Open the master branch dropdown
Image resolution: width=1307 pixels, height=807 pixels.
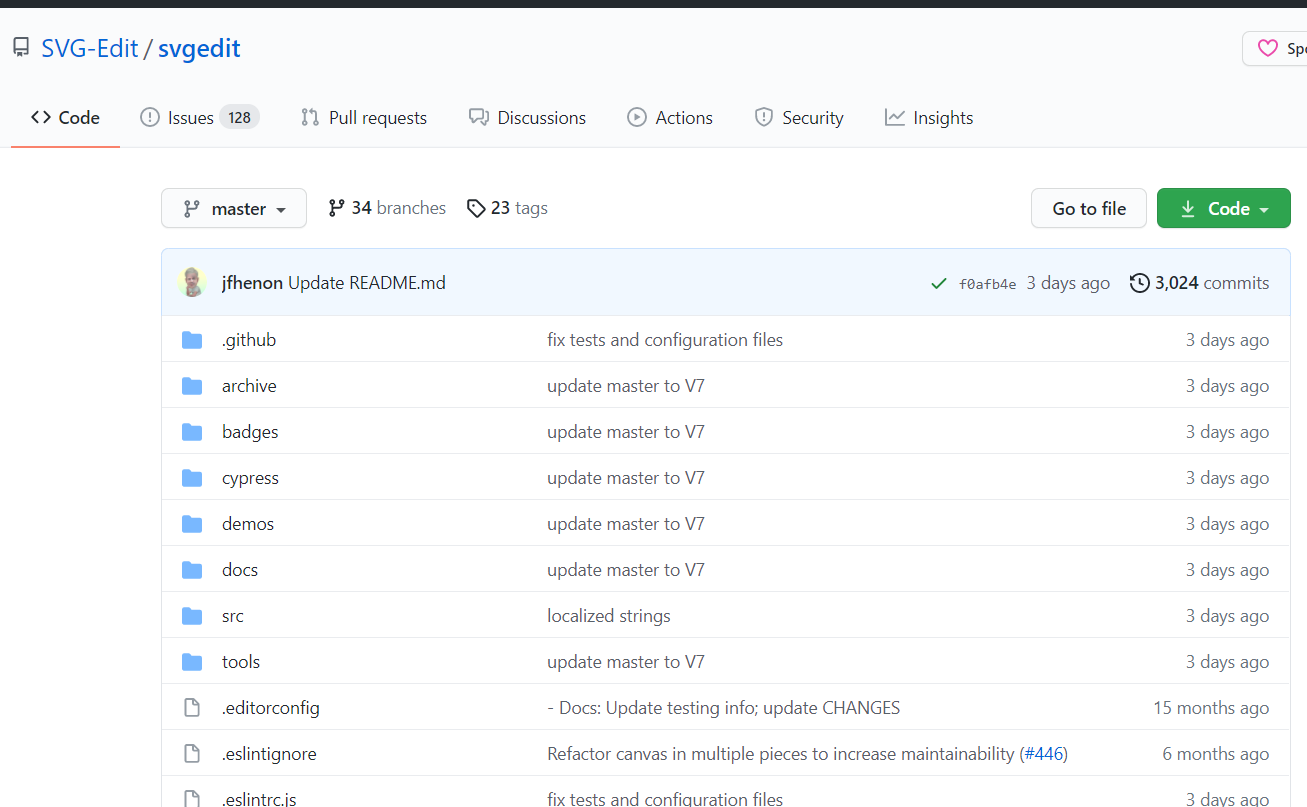234,208
